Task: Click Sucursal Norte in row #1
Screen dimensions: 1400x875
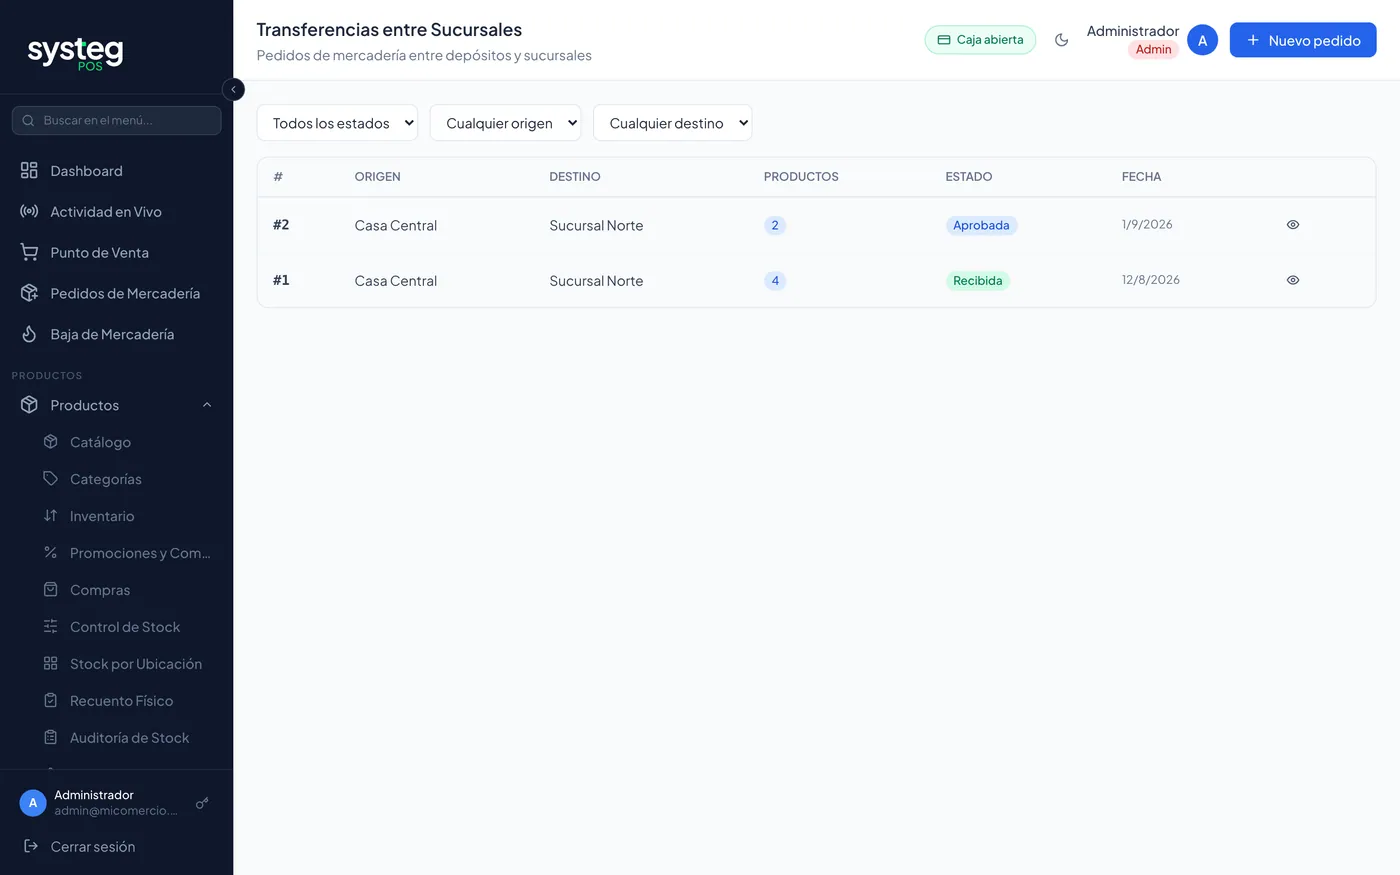Action: pyautogui.click(x=596, y=282)
